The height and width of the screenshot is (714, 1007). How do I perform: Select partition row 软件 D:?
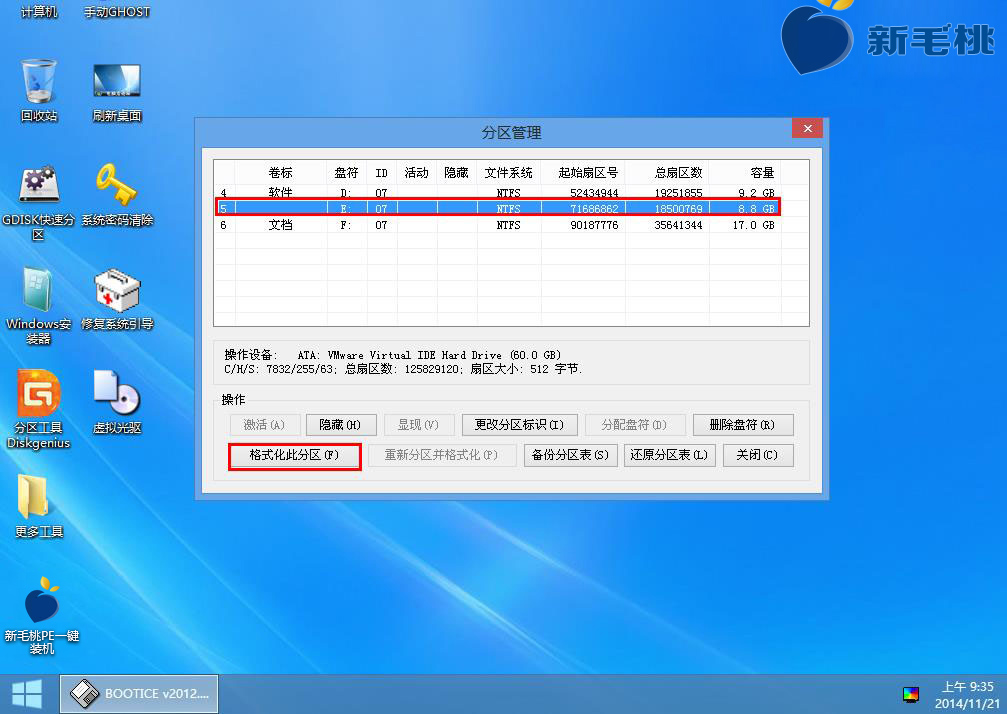(498, 192)
